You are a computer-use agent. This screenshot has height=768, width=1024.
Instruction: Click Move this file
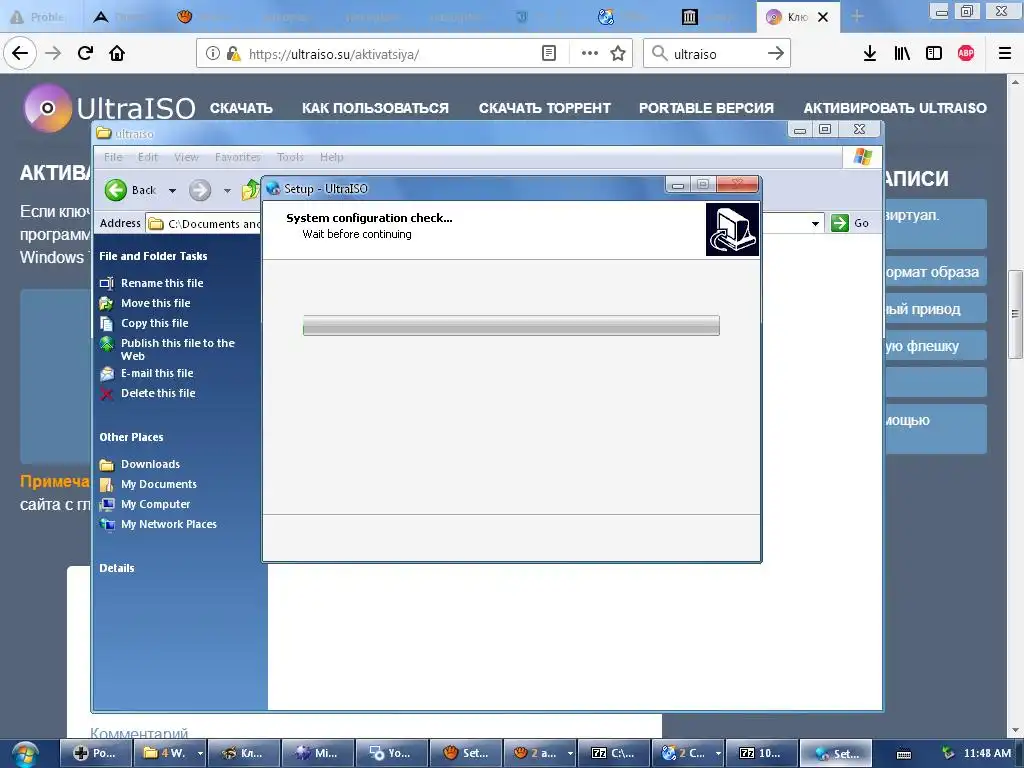pos(155,303)
